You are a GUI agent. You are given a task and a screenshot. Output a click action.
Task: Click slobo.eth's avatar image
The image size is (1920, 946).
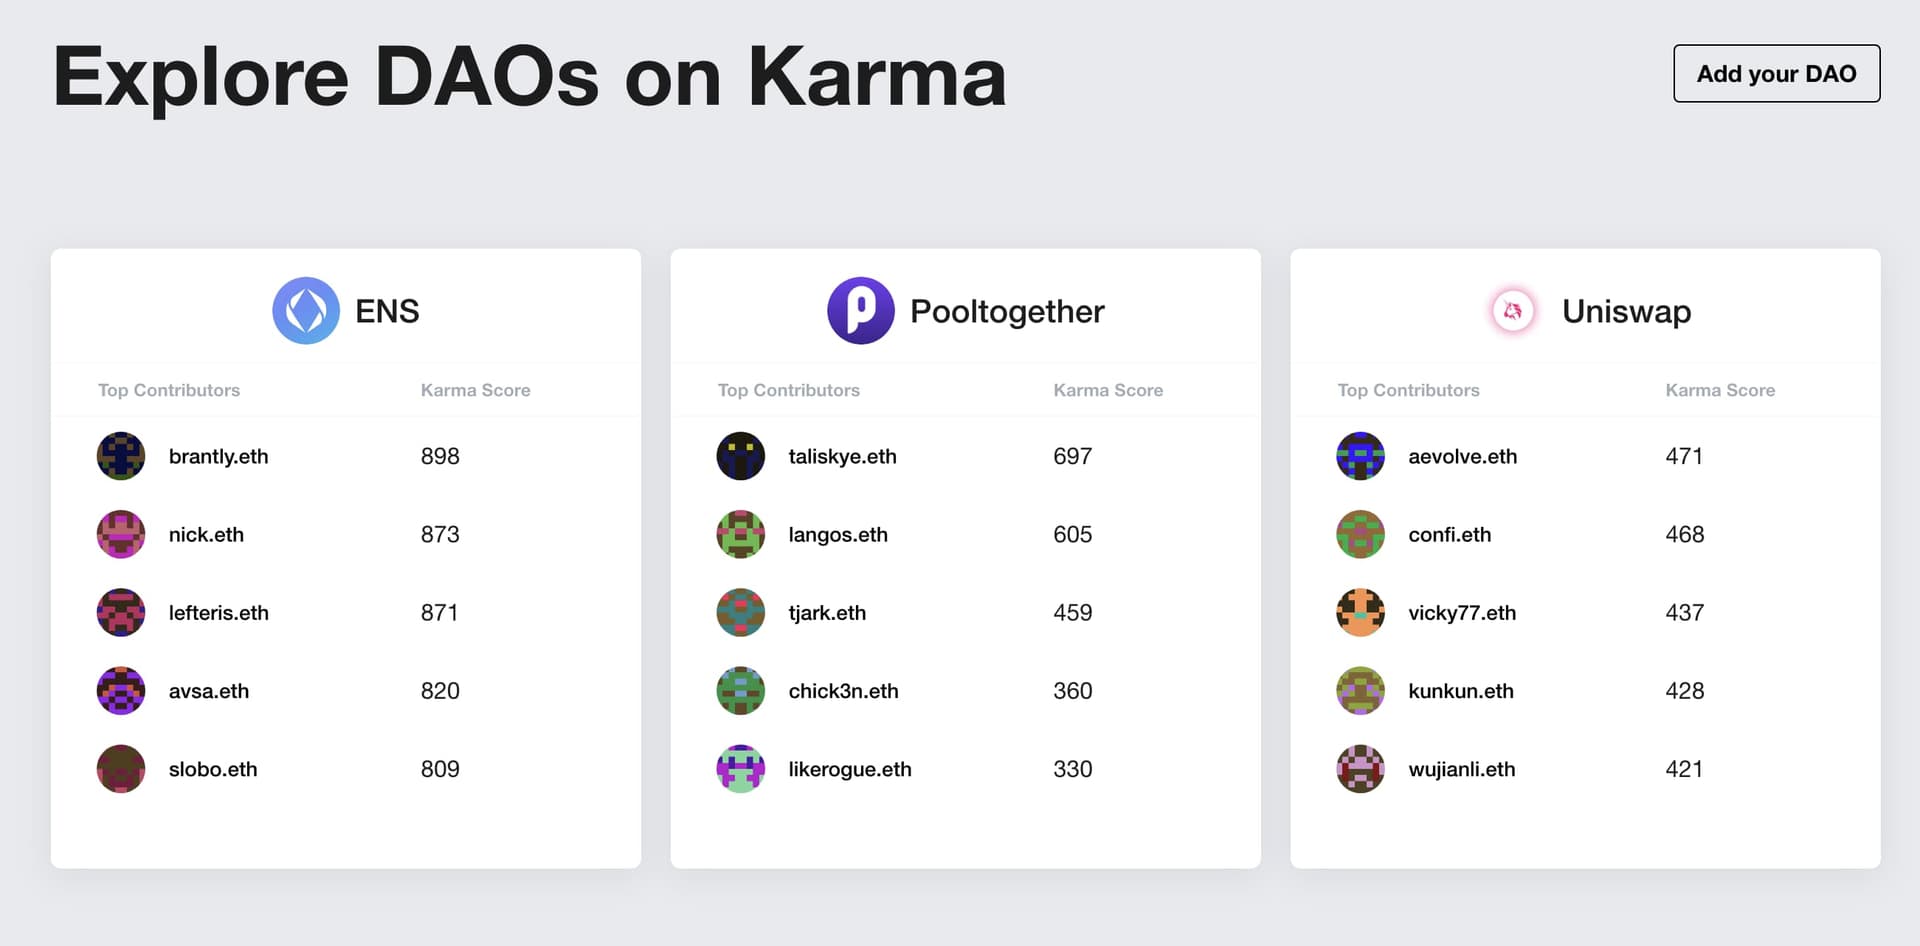coord(120,769)
